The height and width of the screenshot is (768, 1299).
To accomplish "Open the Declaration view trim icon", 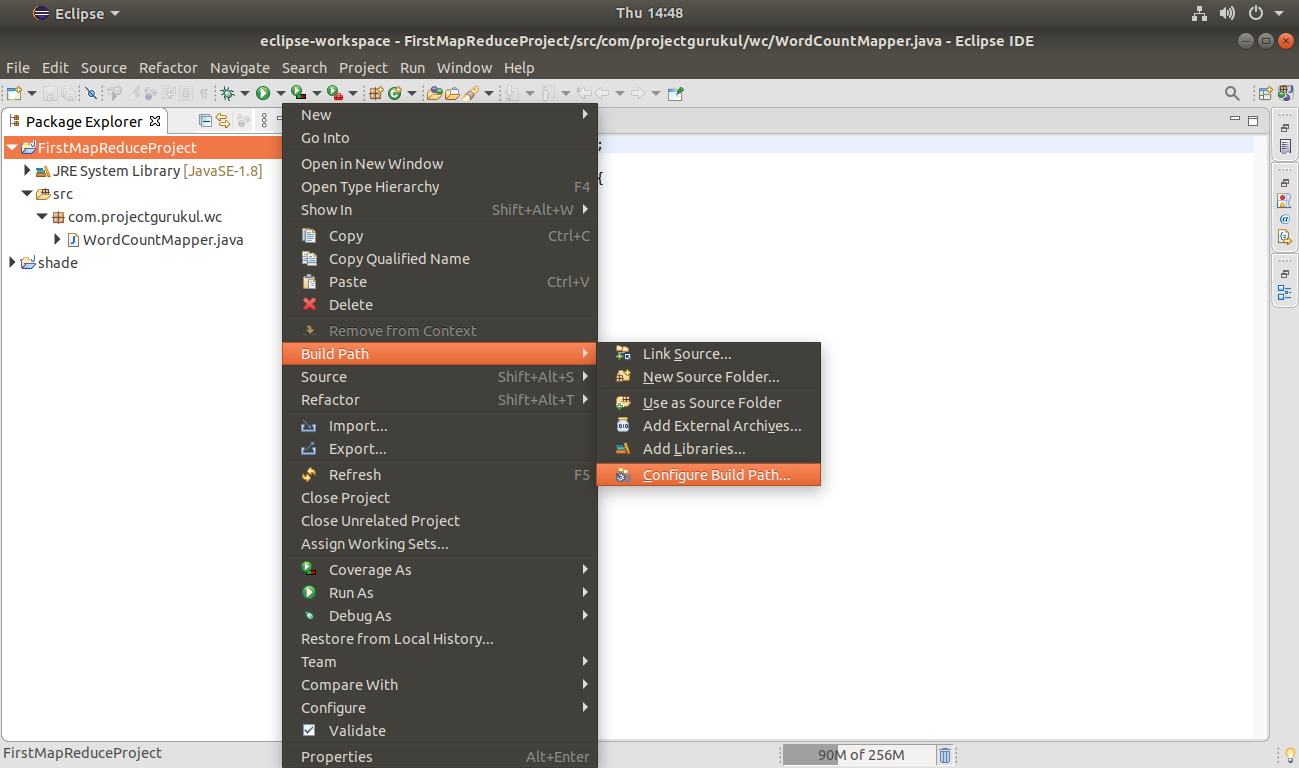I will (1285, 237).
